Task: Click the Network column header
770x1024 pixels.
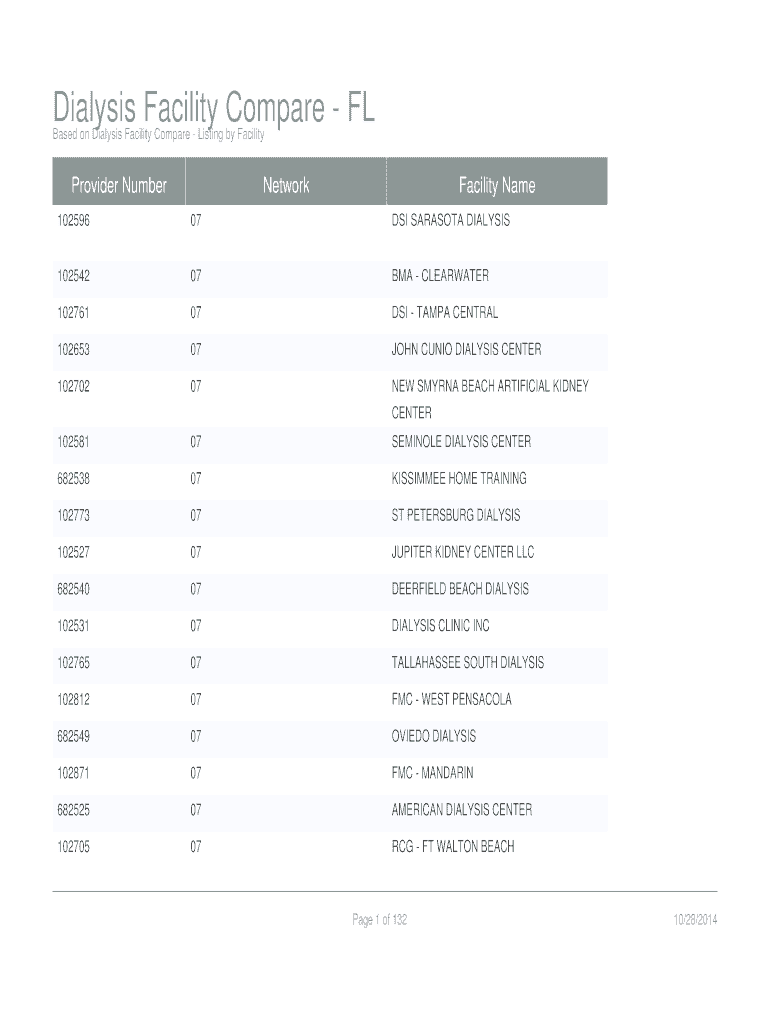Action: (286, 185)
